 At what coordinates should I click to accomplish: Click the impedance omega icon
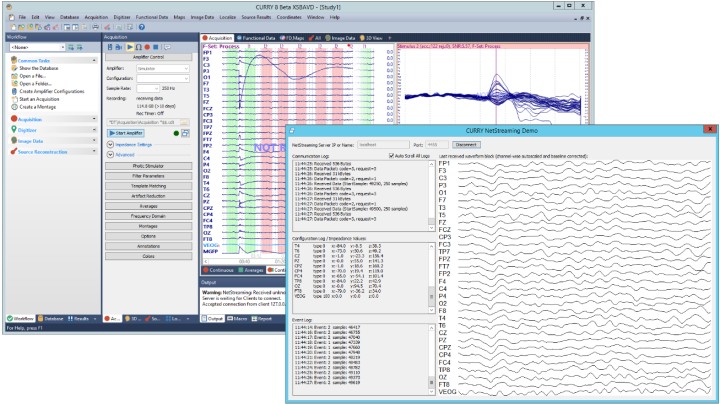pos(138,47)
